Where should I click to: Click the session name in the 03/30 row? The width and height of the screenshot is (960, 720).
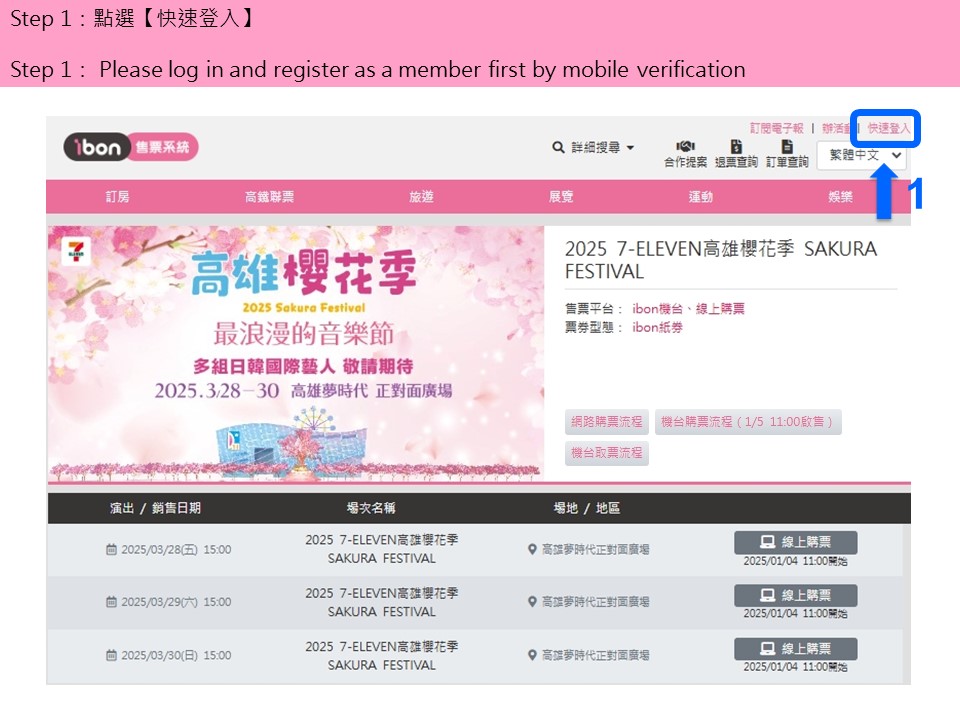[381, 656]
